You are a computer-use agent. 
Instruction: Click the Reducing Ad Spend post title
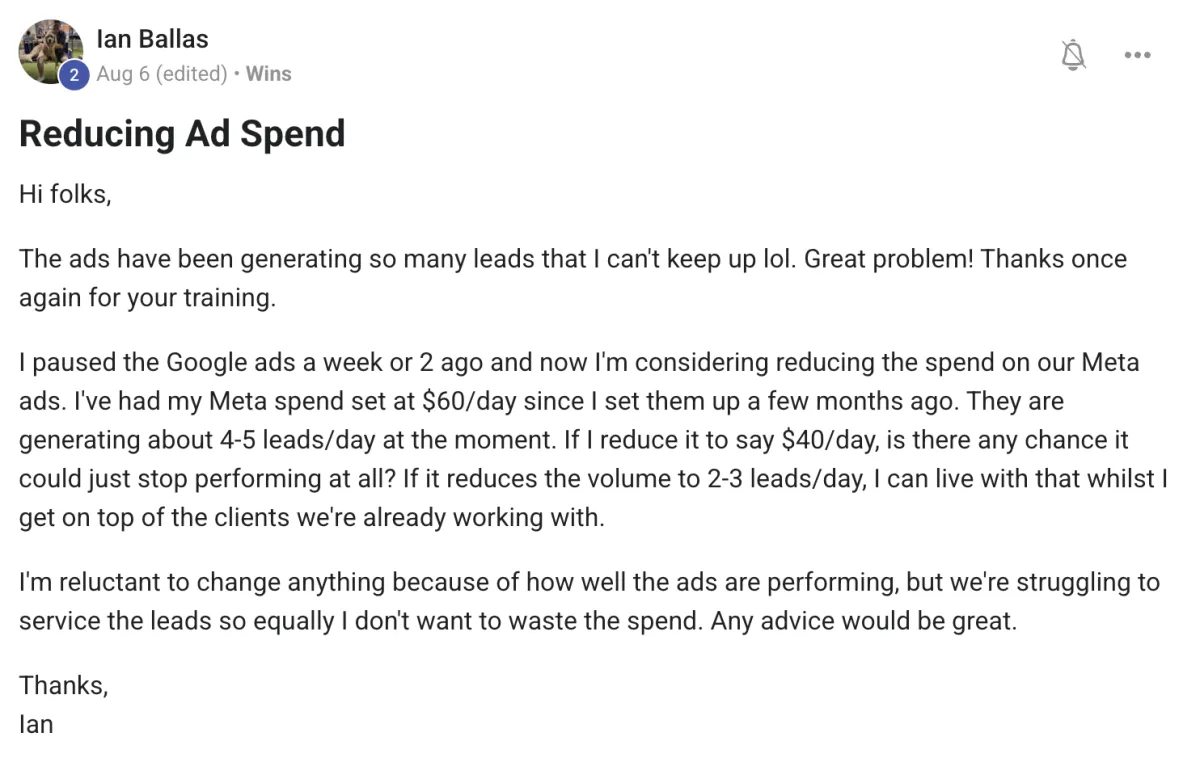click(182, 134)
